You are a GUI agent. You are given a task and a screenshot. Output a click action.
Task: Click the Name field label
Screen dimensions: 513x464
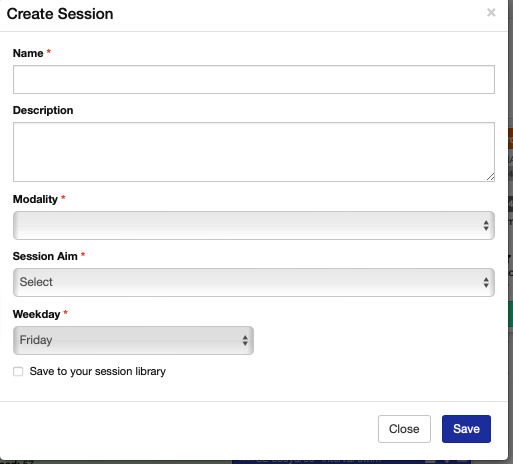pyautogui.click(x=28, y=53)
